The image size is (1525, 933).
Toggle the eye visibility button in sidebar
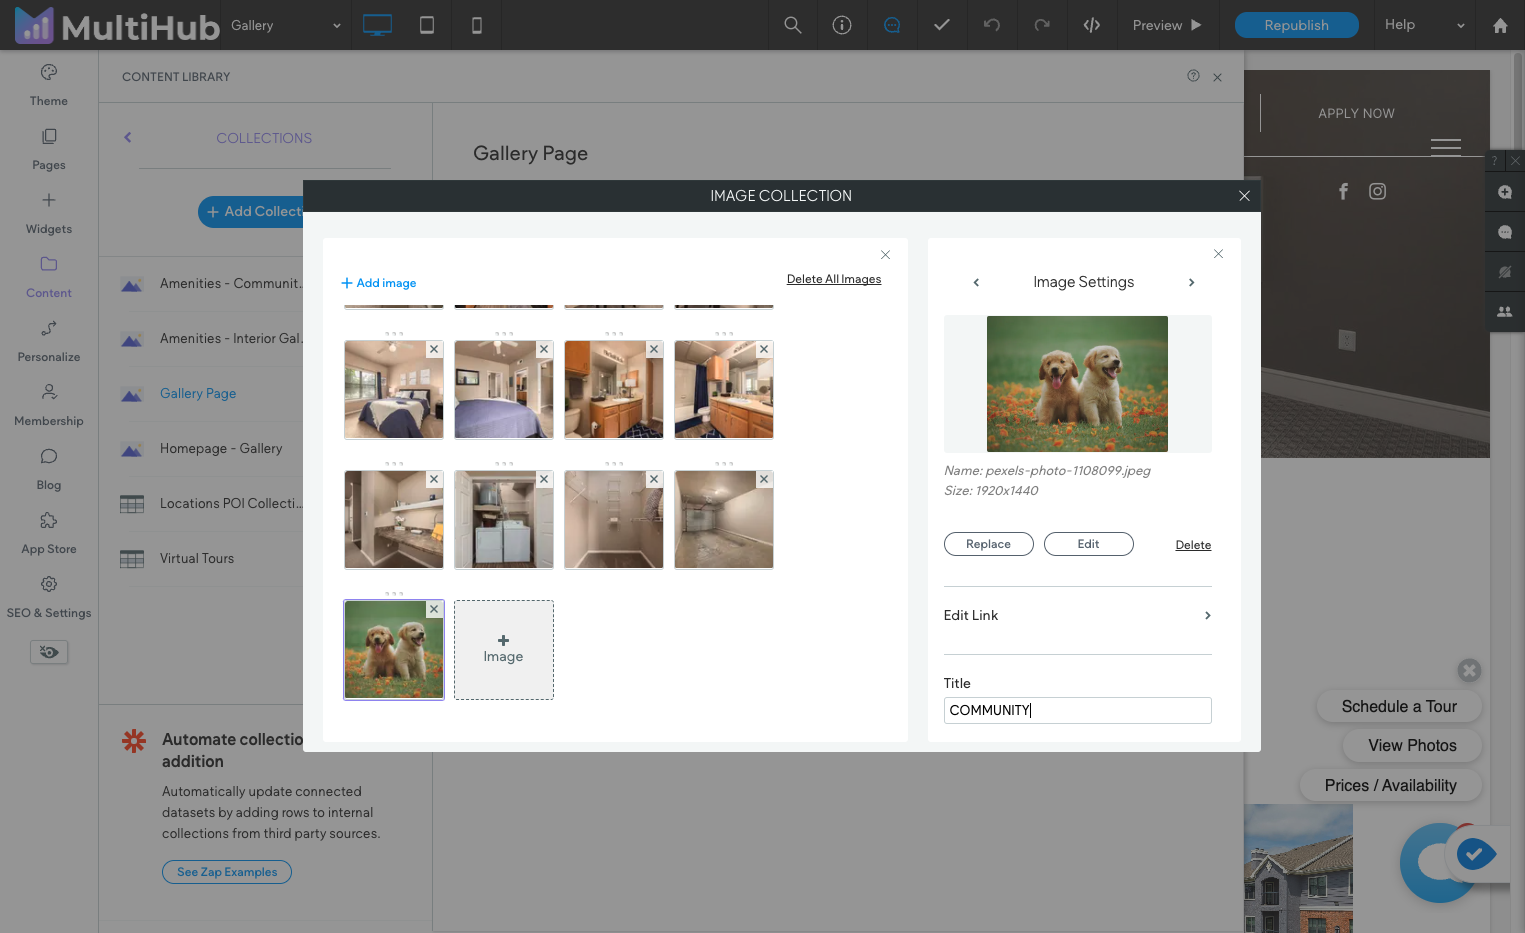[x=49, y=652]
